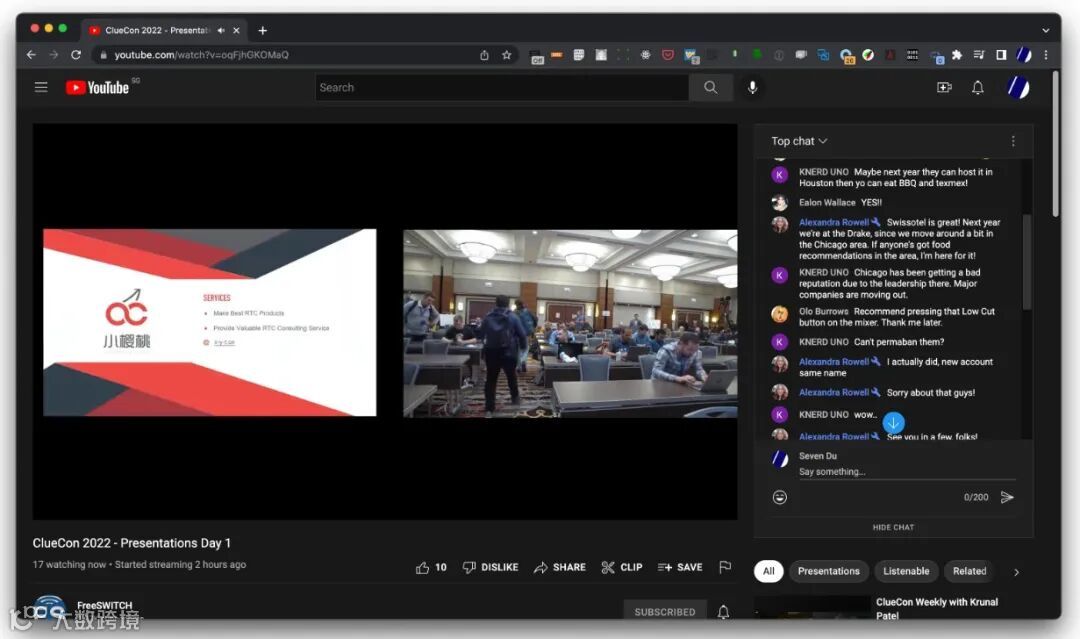The width and height of the screenshot is (1080, 639).
Task: Open chat options three-dot menu
Action: [x=1012, y=141]
